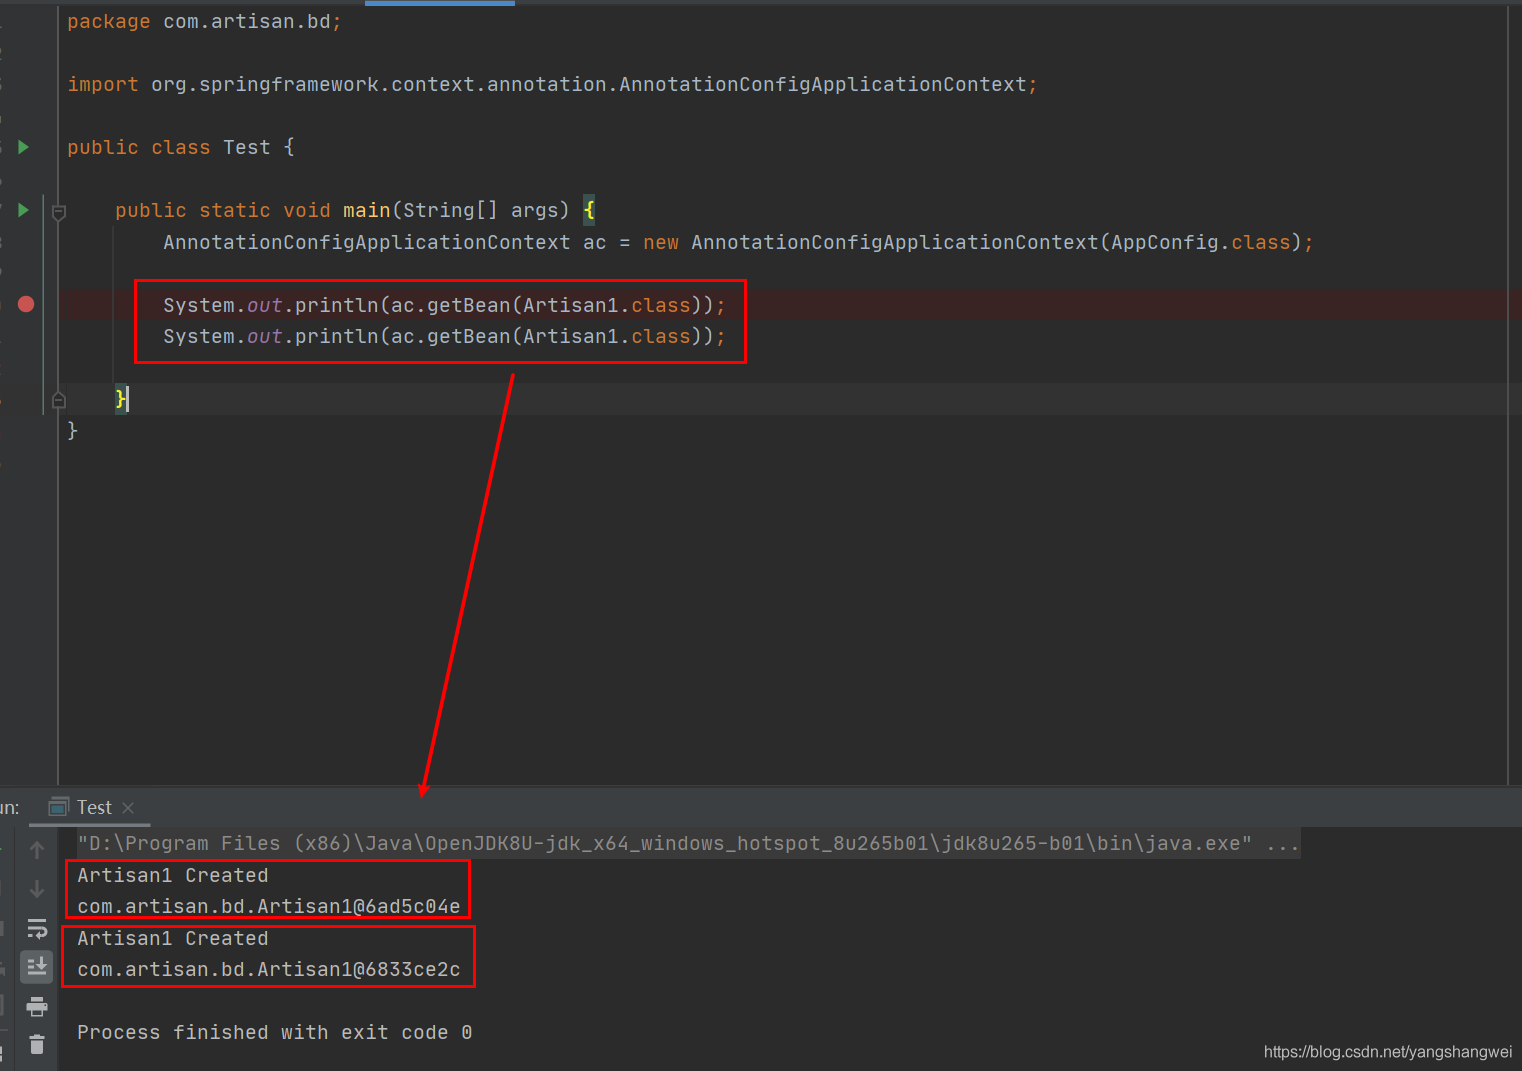This screenshot has height=1071, width=1522.
Task: Collapse main method at closing brace fold marker
Action: coord(59,400)
